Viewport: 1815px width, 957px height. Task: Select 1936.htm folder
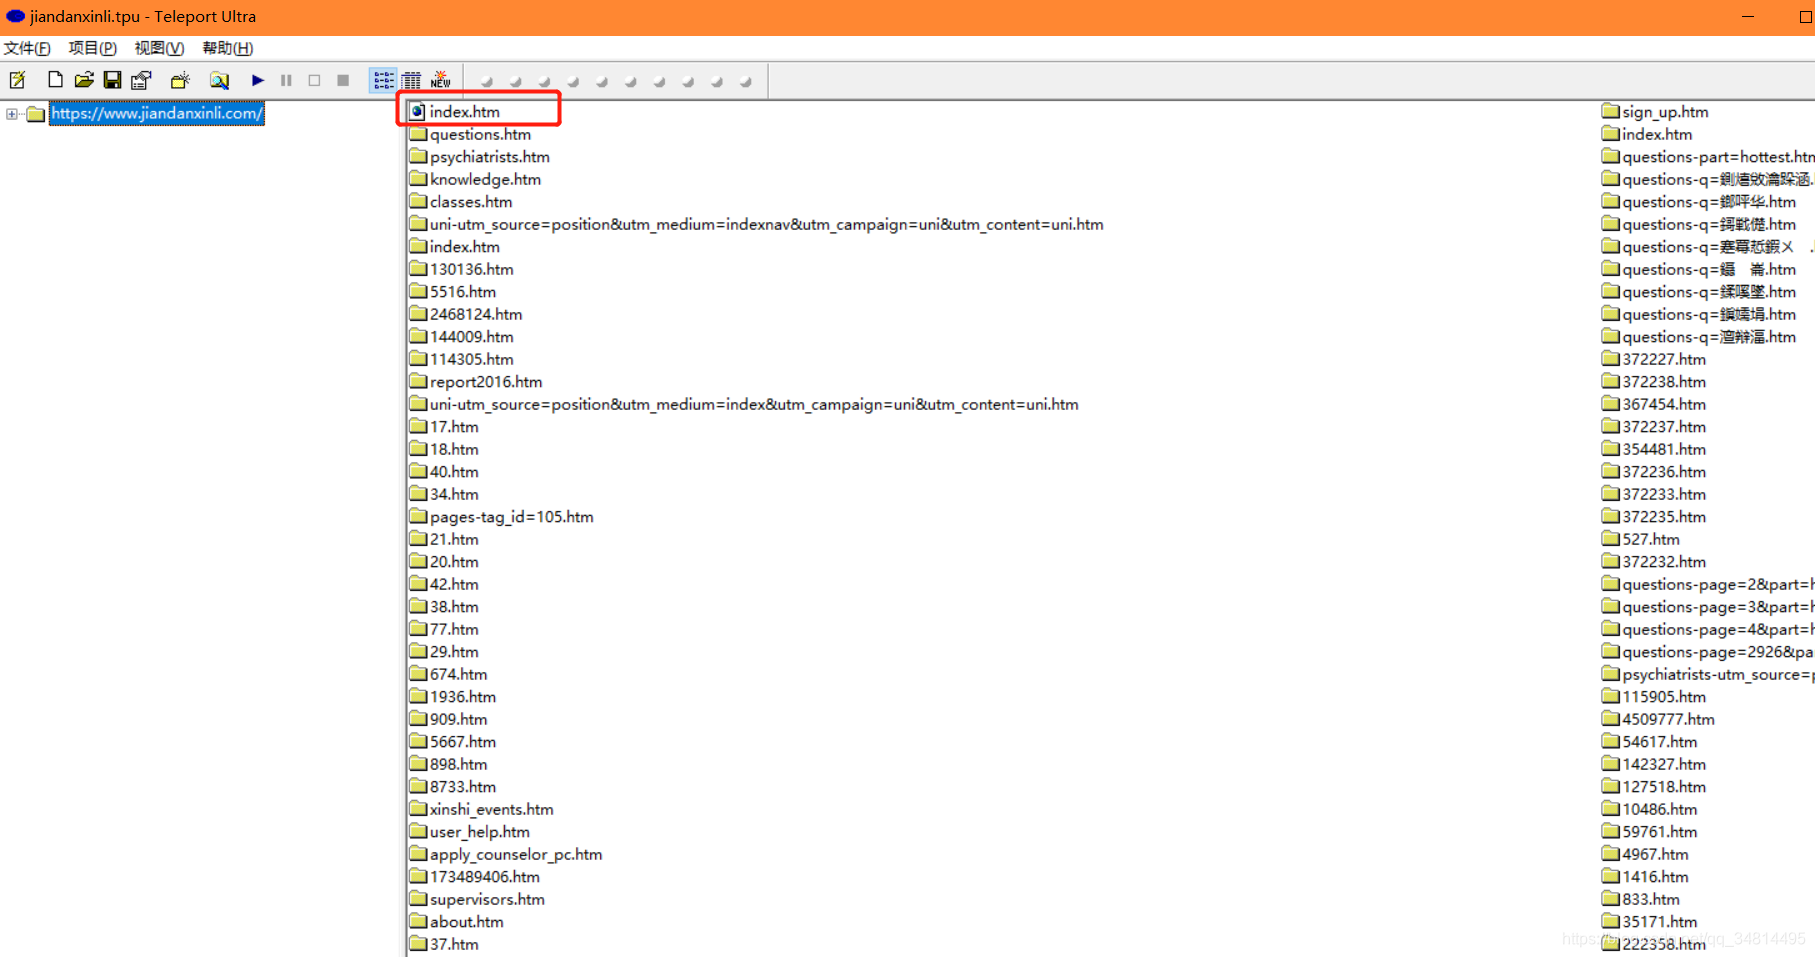point(463,697)
